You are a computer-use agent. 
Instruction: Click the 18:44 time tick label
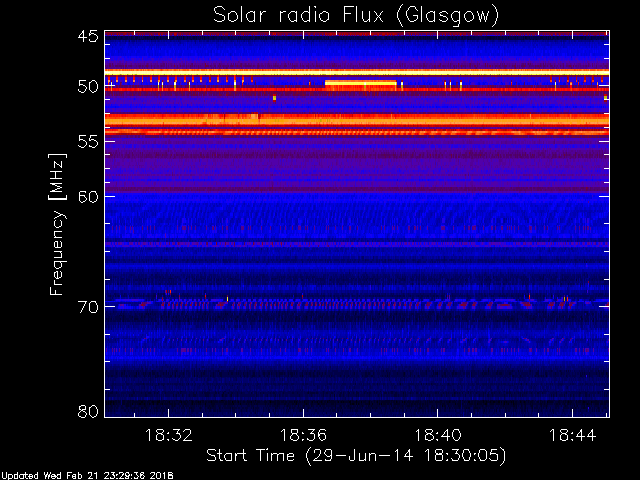pyautogui.click(x=573, y=435)
